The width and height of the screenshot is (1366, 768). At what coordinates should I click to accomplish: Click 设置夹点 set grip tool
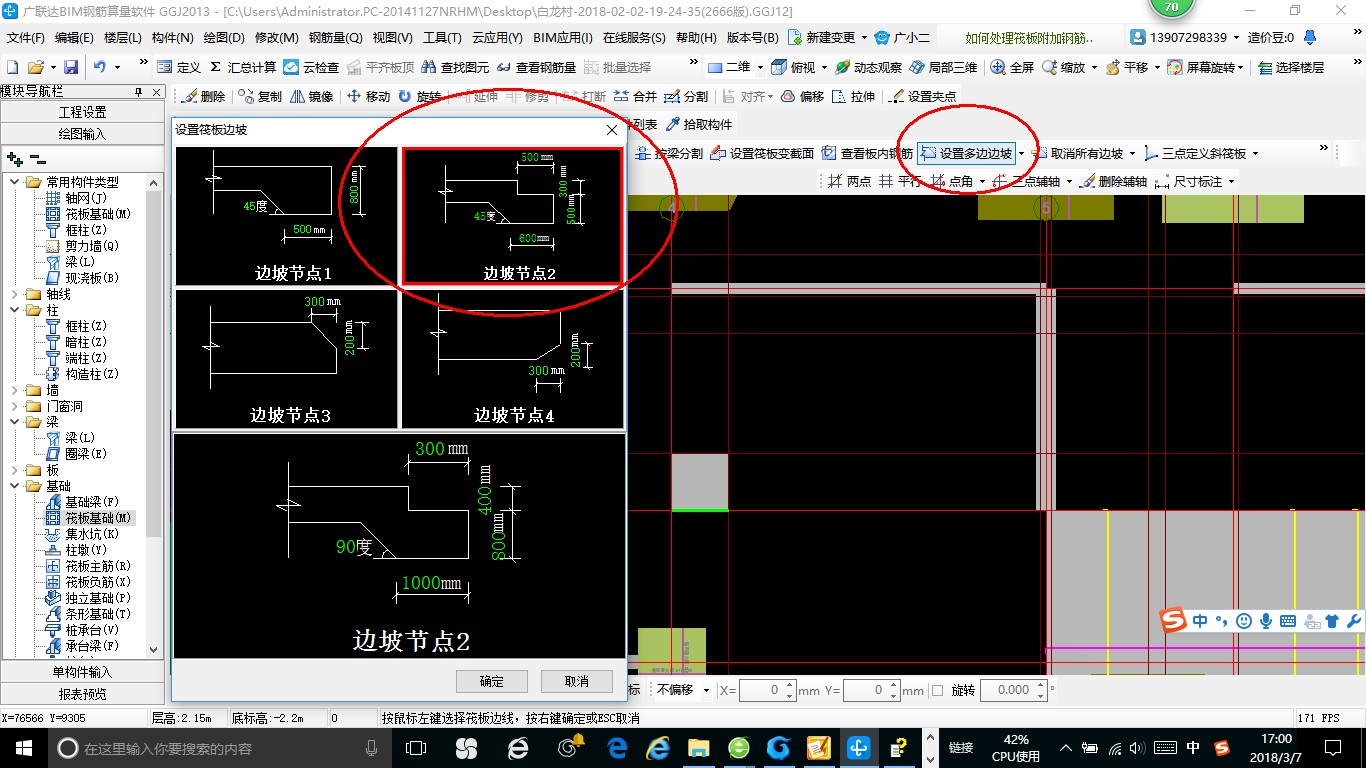[922, 97]
